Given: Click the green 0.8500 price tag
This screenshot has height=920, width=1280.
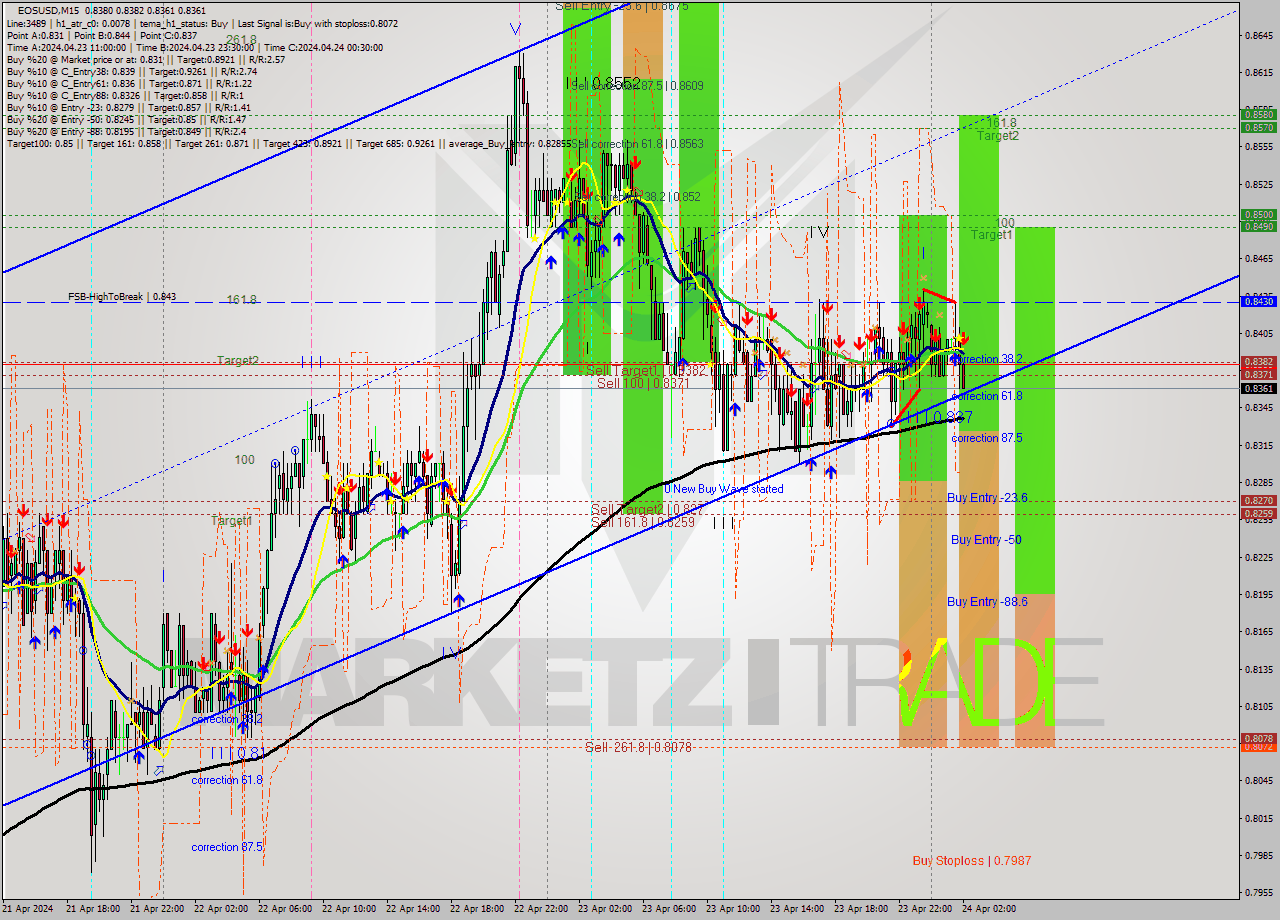Looking at the screenshot, I should click(x=1258, y=214).
